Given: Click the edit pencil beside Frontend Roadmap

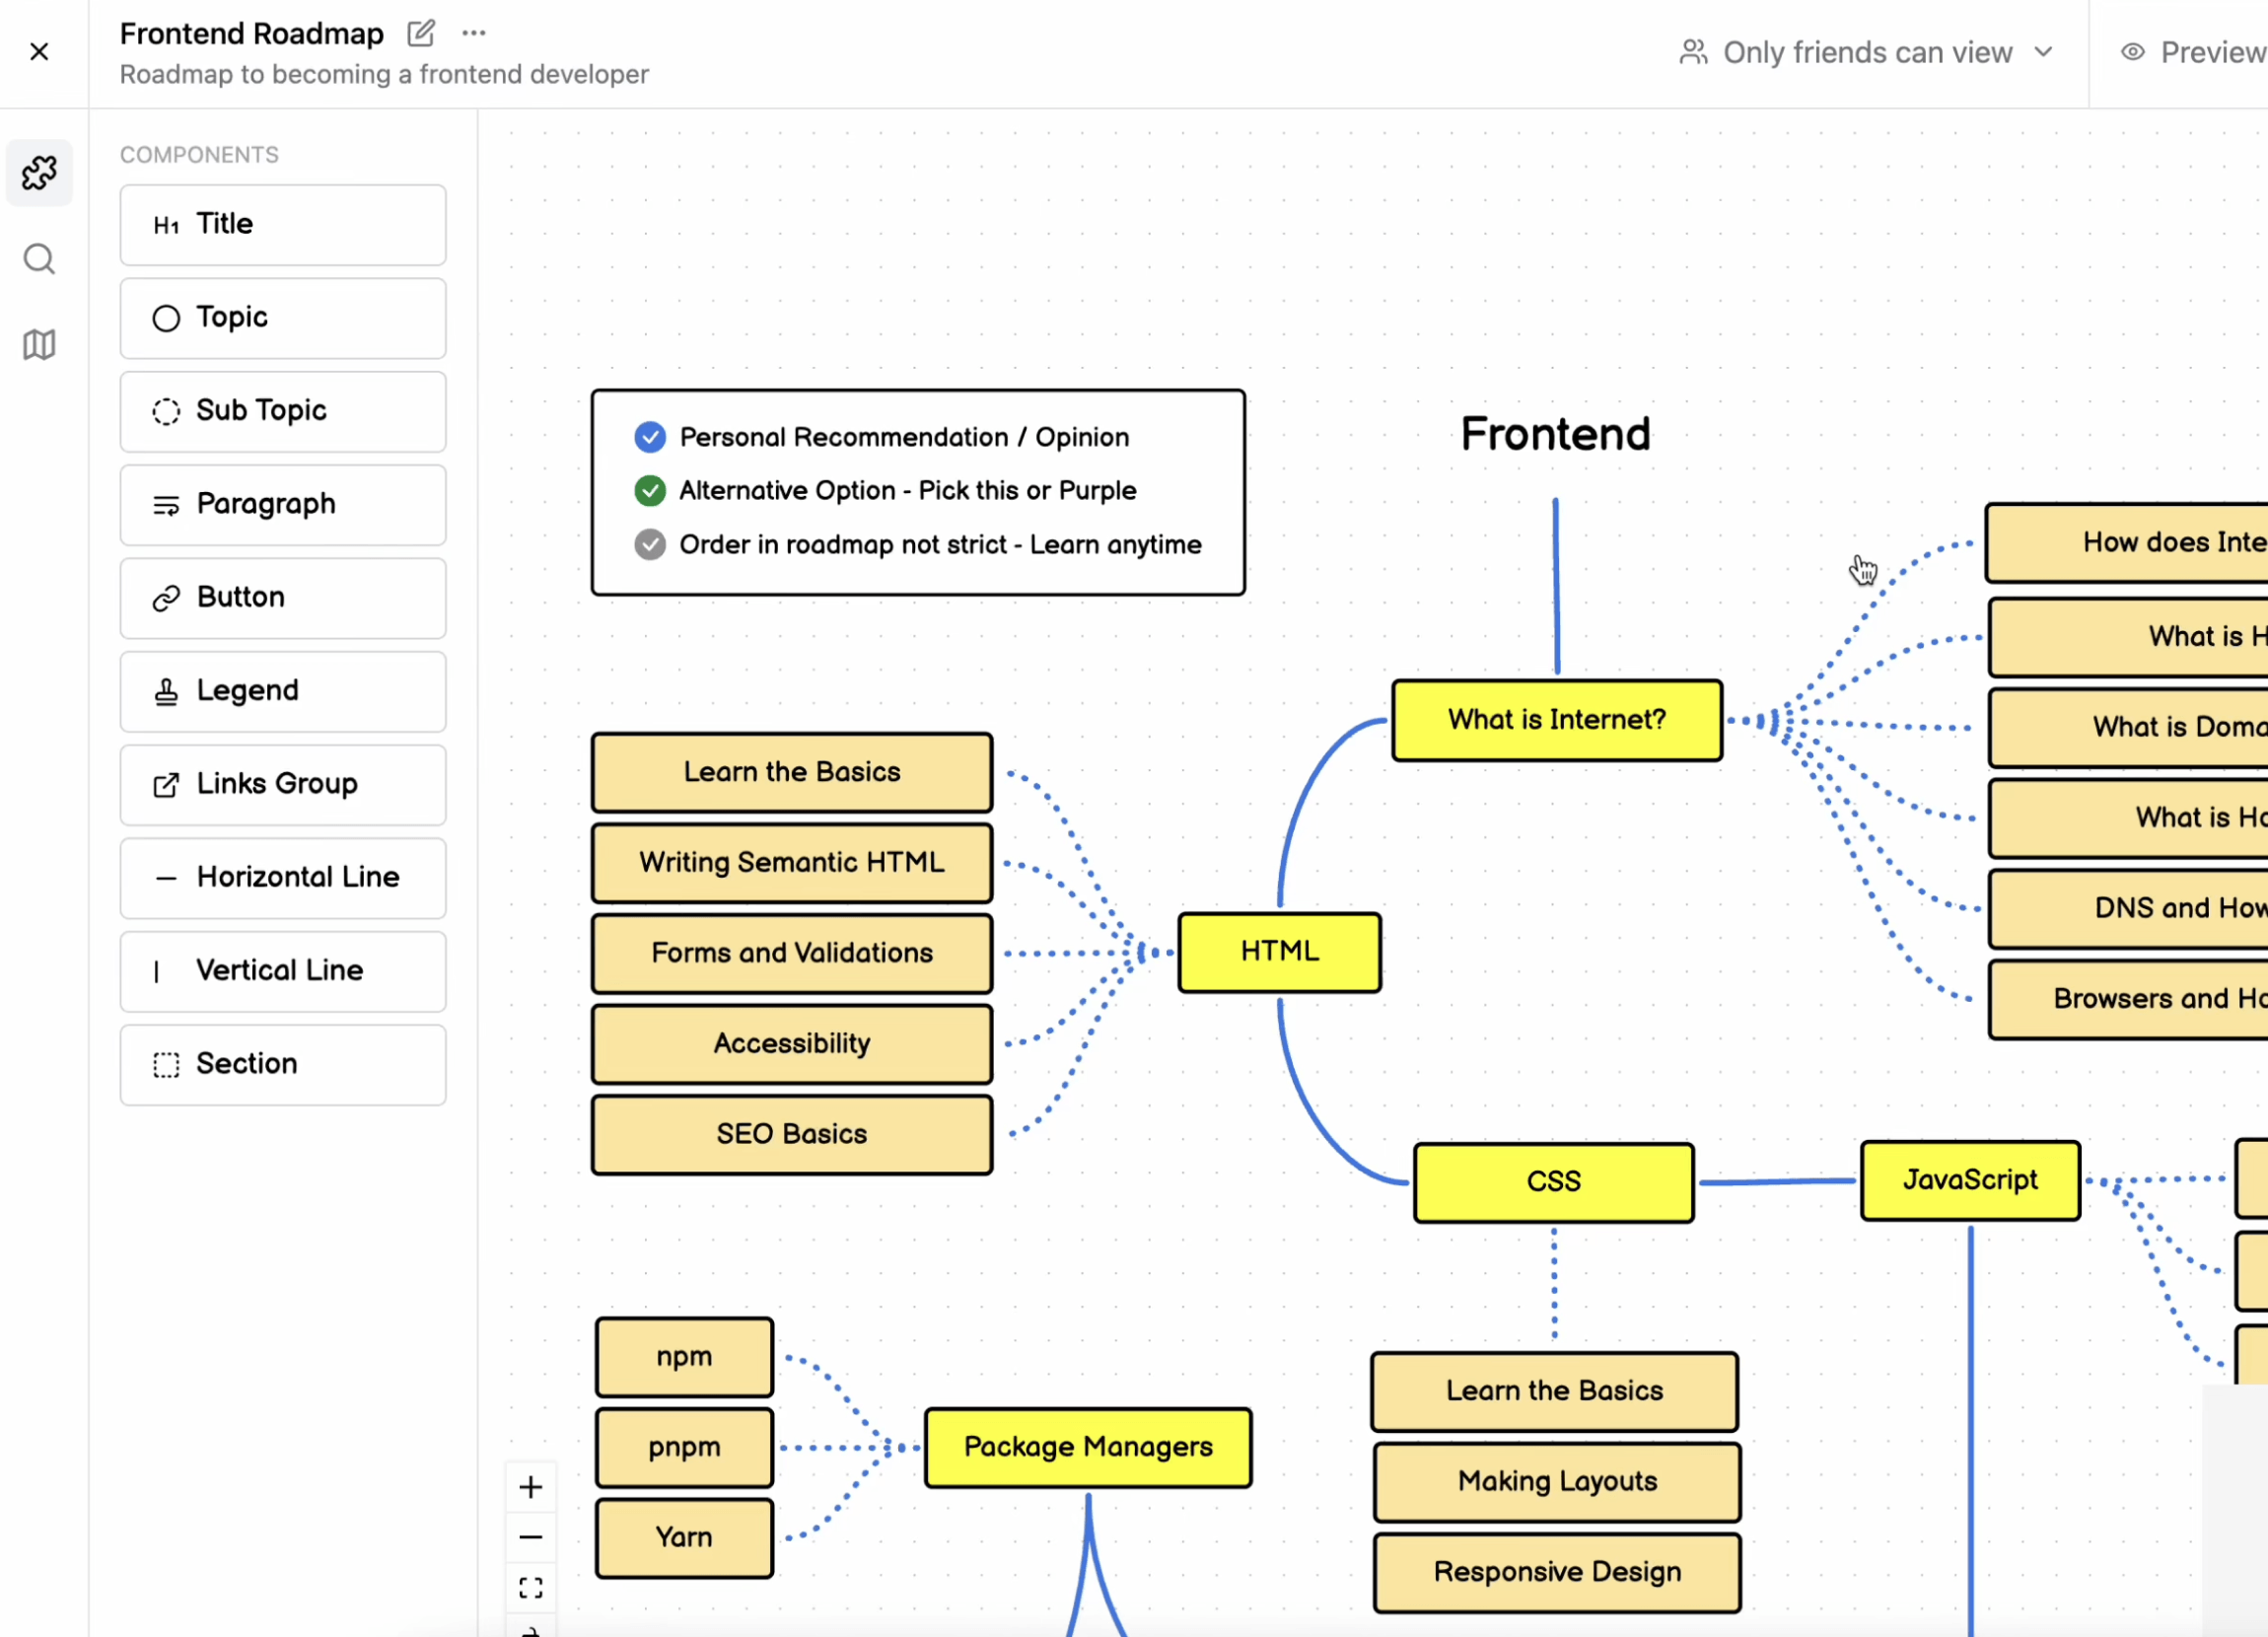Looking at the screenshot, I should coord(421,33).
